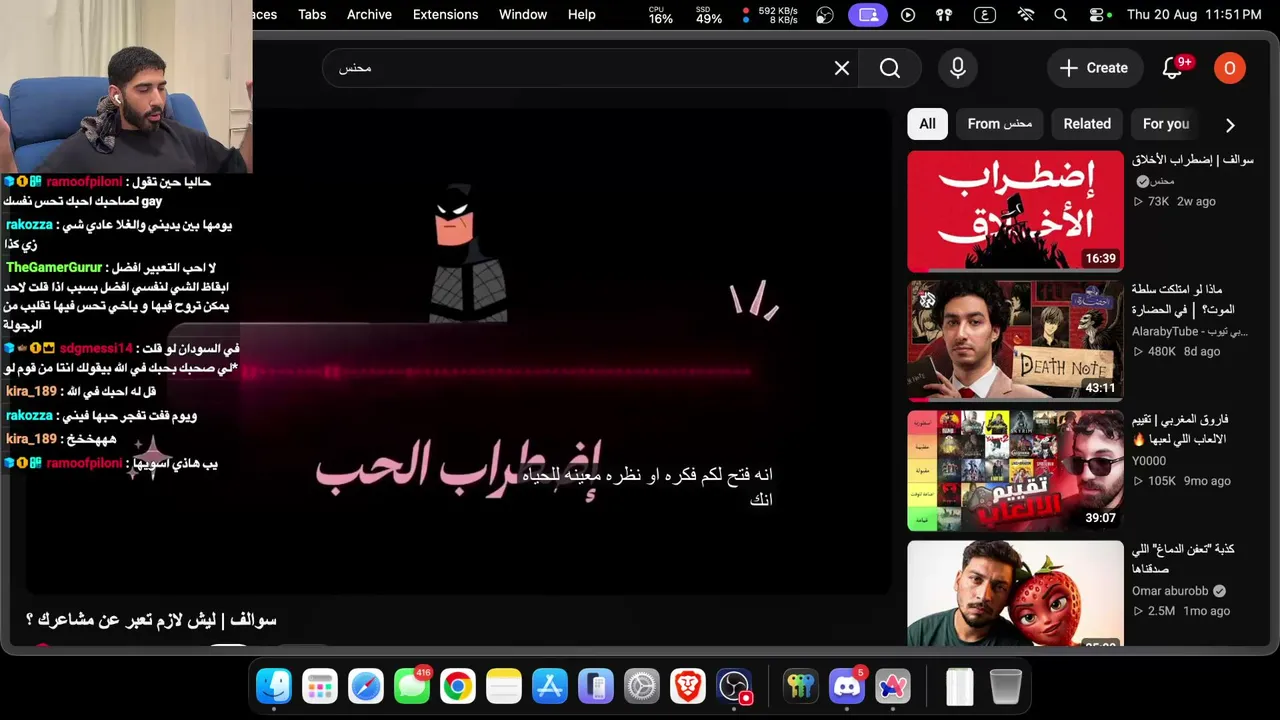Open video title 'فاروق المغربي | تقييم الالعاب'

(1180, 430)
